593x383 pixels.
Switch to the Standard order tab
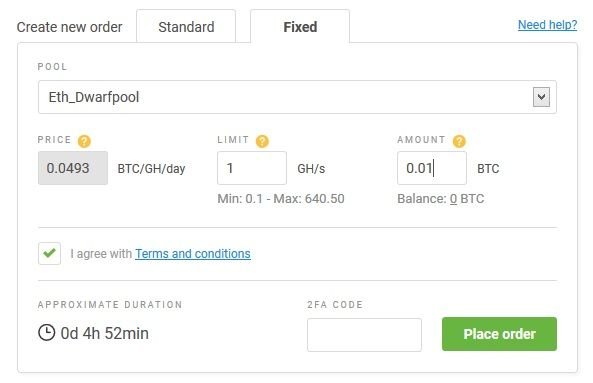(x=186, y=27)
